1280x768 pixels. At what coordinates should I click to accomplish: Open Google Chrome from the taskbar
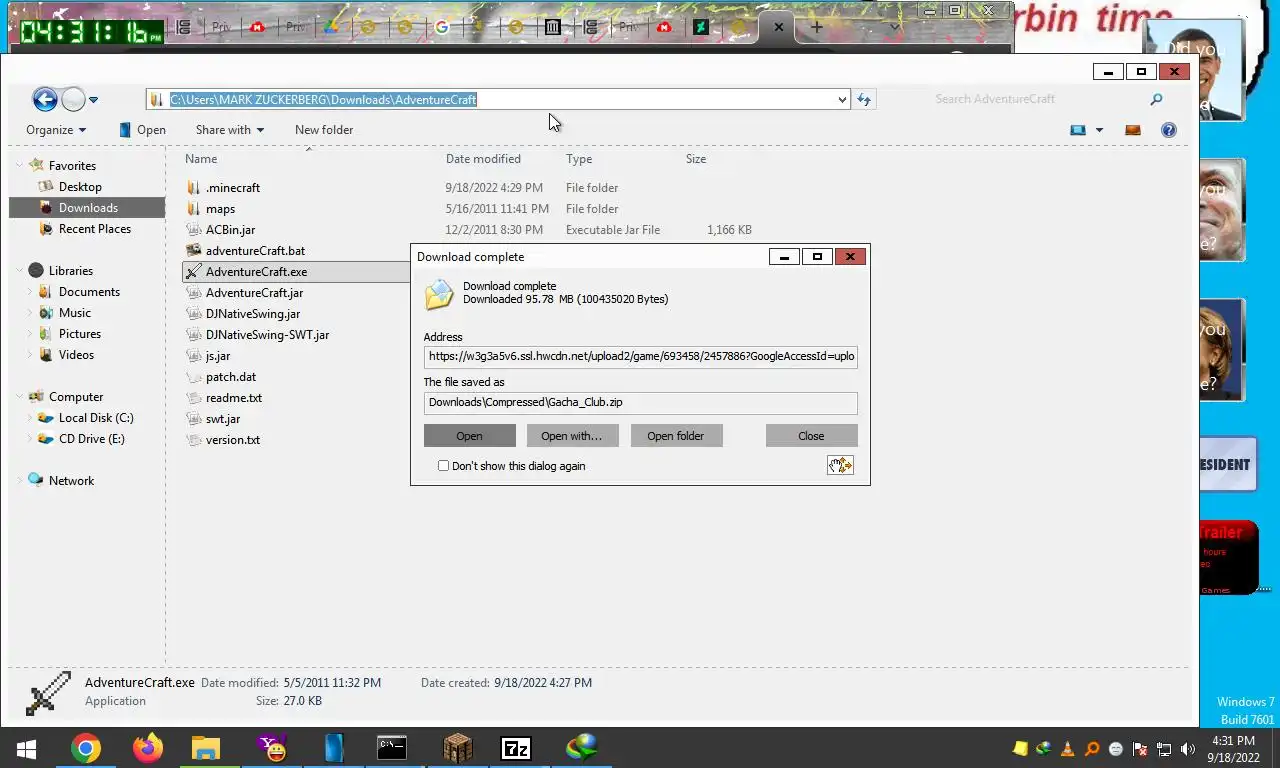86,748
